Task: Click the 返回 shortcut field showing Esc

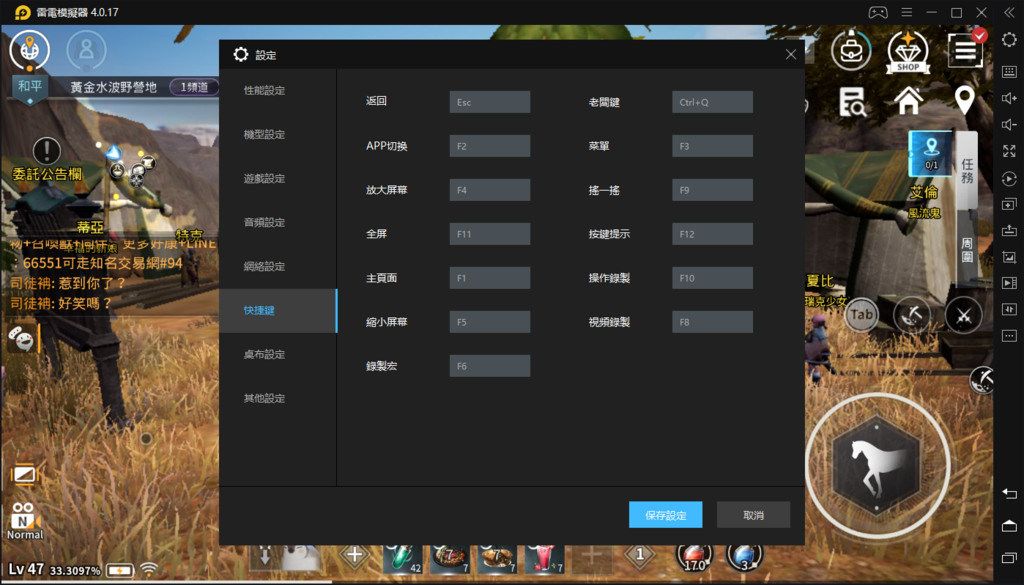Action: [x=490, y=102]
